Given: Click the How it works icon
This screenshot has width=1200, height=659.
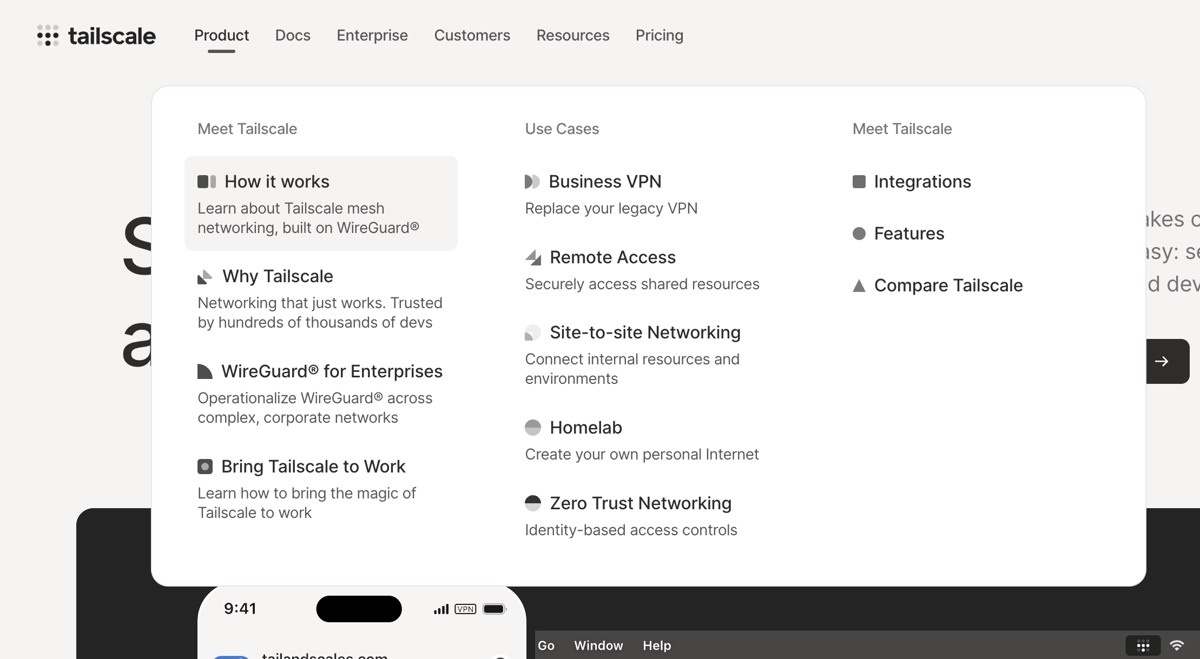Looking at the screenshot, I should [205, 181].
